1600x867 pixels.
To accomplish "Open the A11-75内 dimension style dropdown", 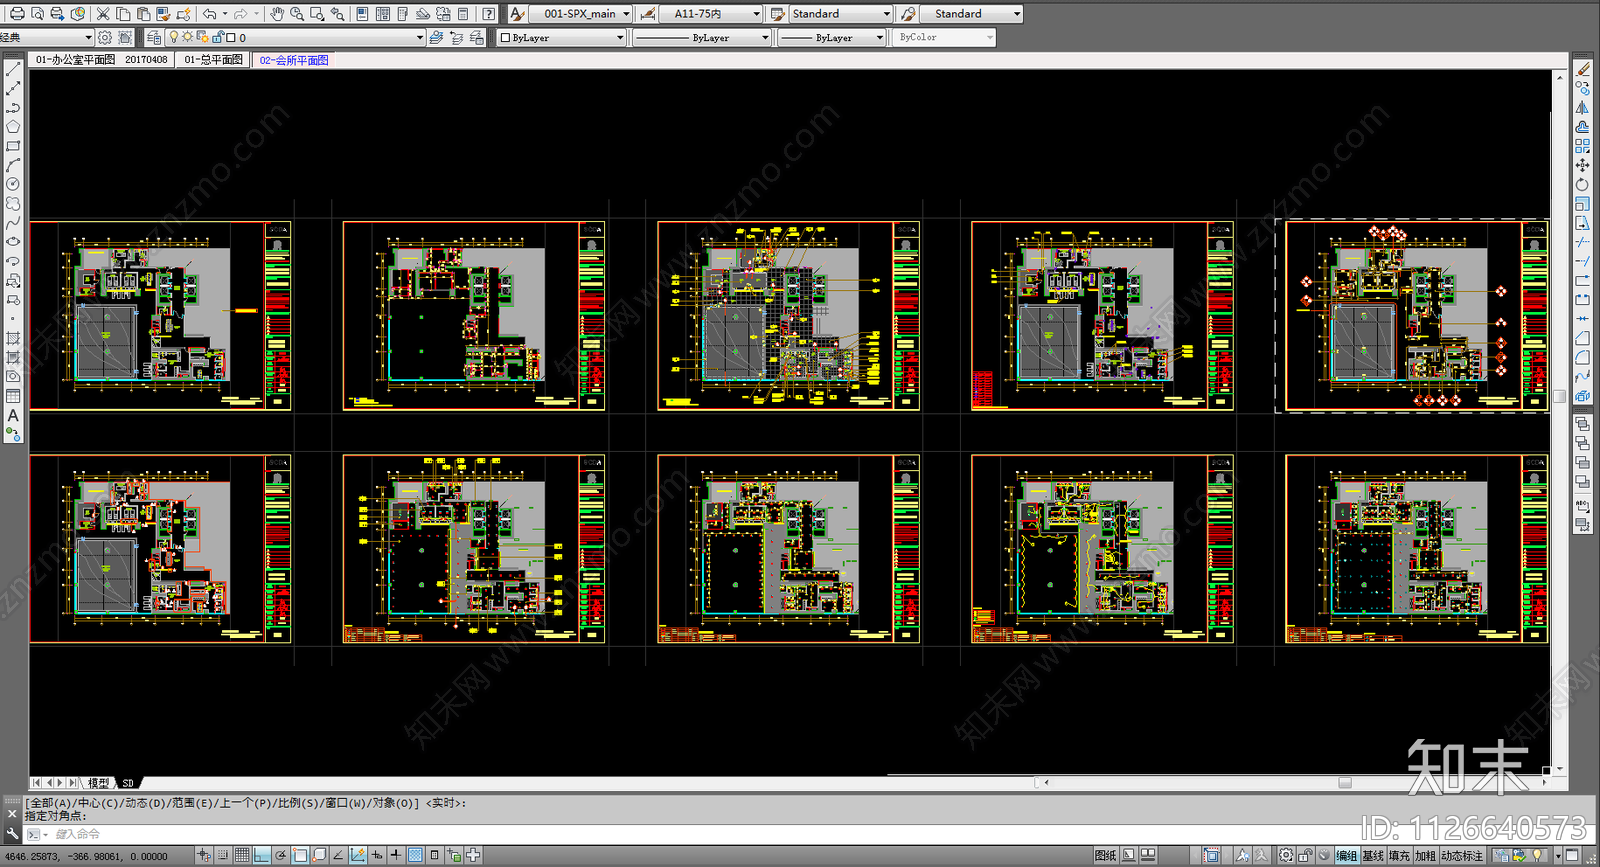I will click(711, 14).
